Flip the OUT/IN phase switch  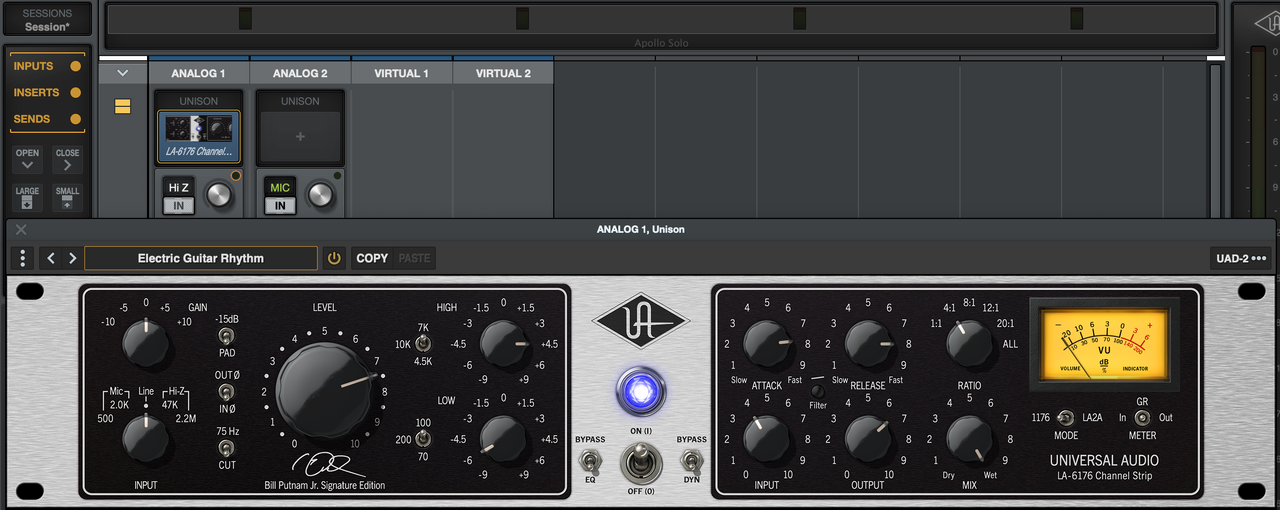click(226, 392)
